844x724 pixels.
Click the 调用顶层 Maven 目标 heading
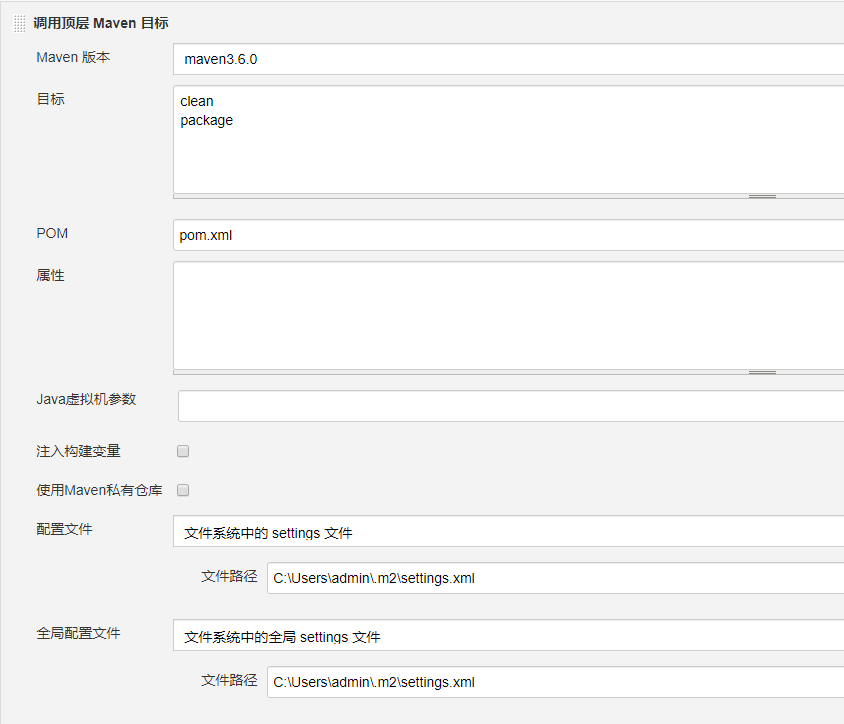101,23
